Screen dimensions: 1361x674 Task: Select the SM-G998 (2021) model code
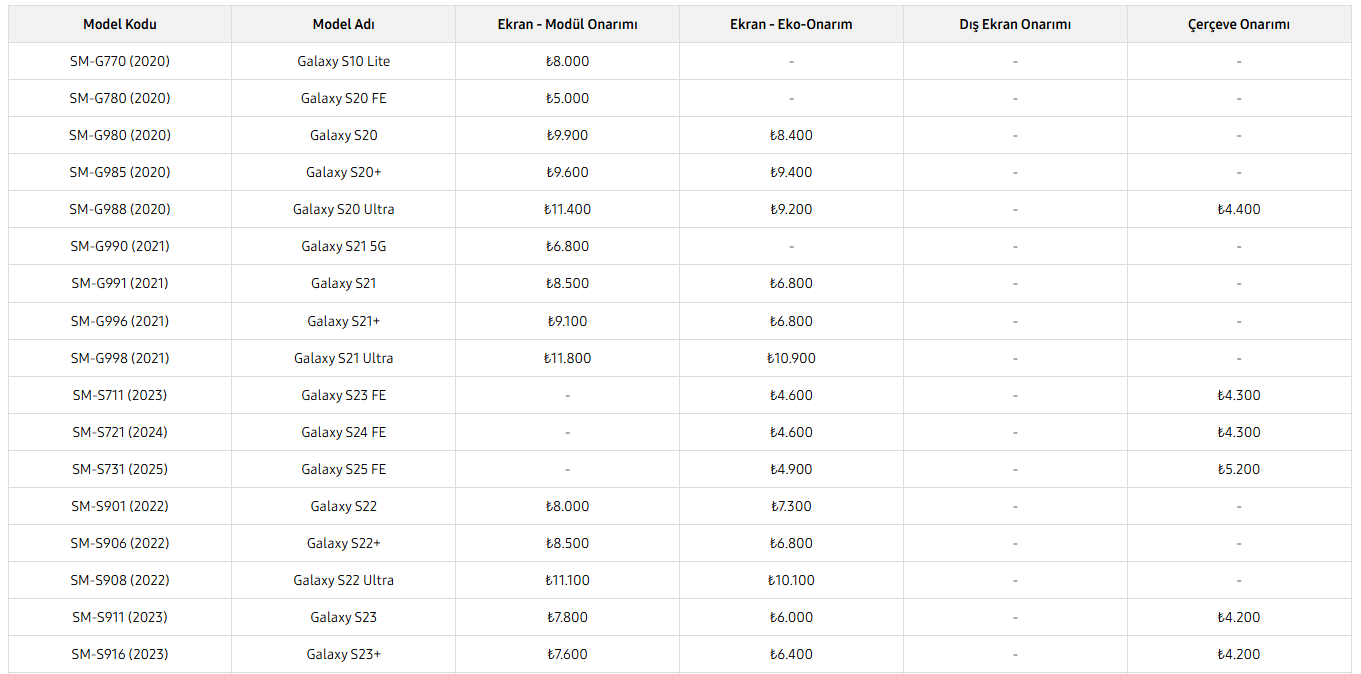coord(120,358)
